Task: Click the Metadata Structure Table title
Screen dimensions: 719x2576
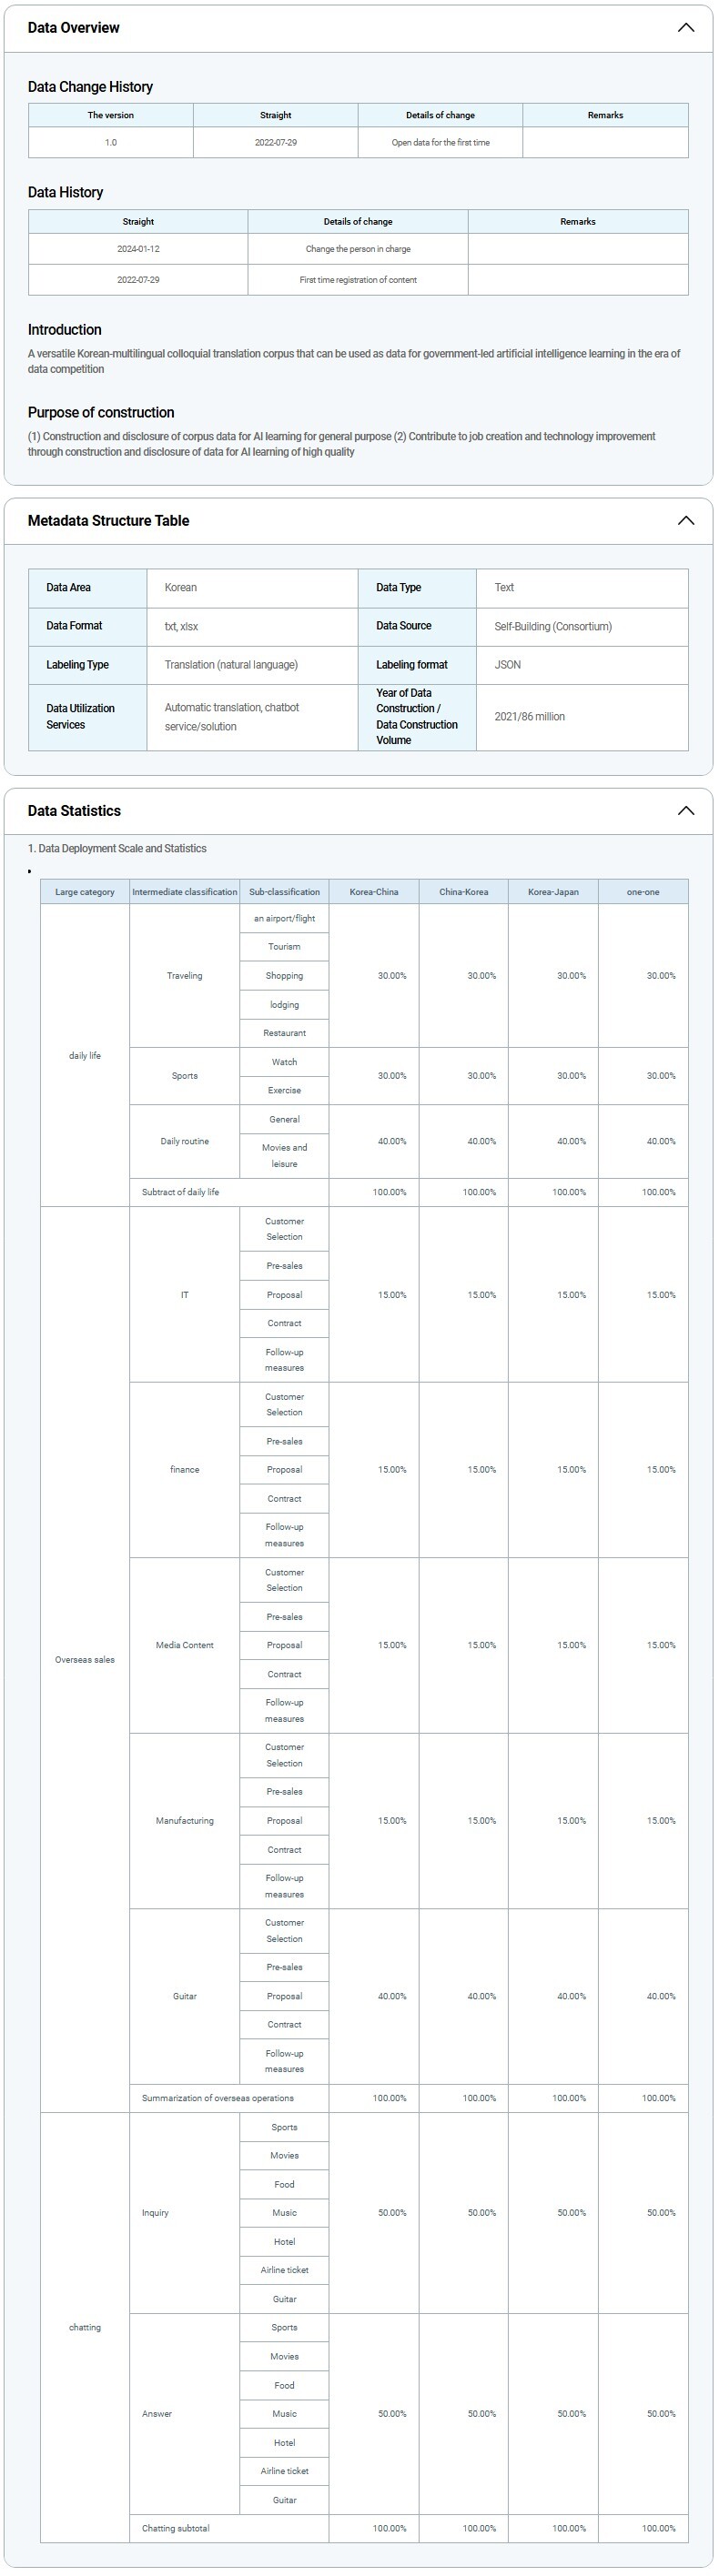Action: pyautogui.click(x=108, y=520)
